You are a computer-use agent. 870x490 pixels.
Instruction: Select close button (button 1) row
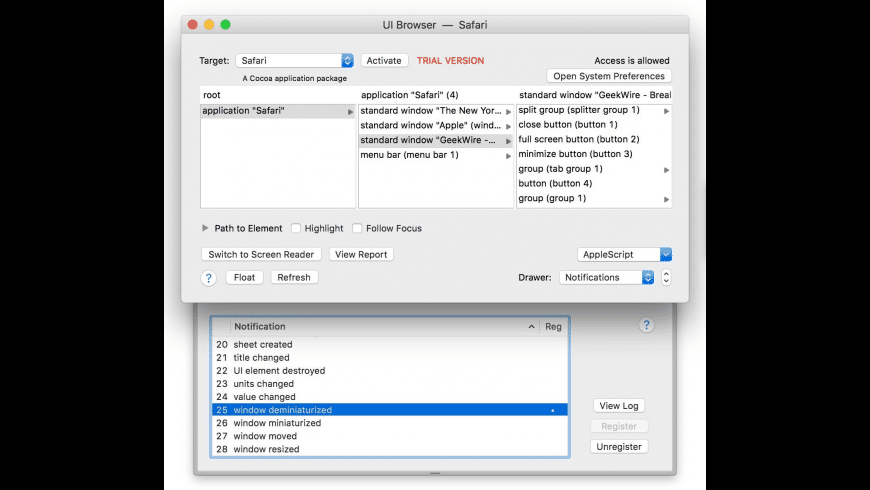pos(594,125)
